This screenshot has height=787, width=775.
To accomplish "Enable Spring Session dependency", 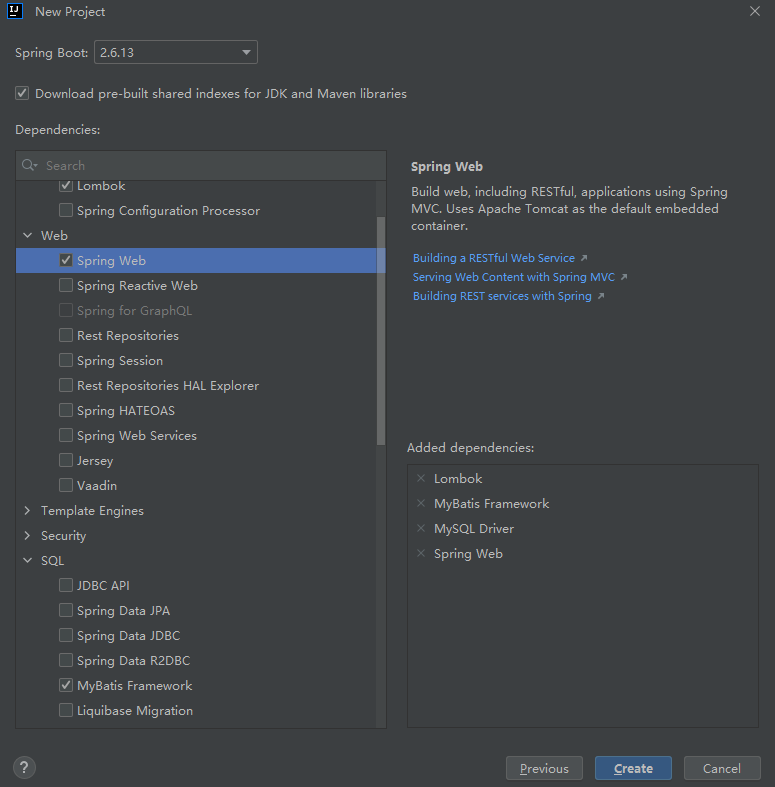I will [66, 360].
